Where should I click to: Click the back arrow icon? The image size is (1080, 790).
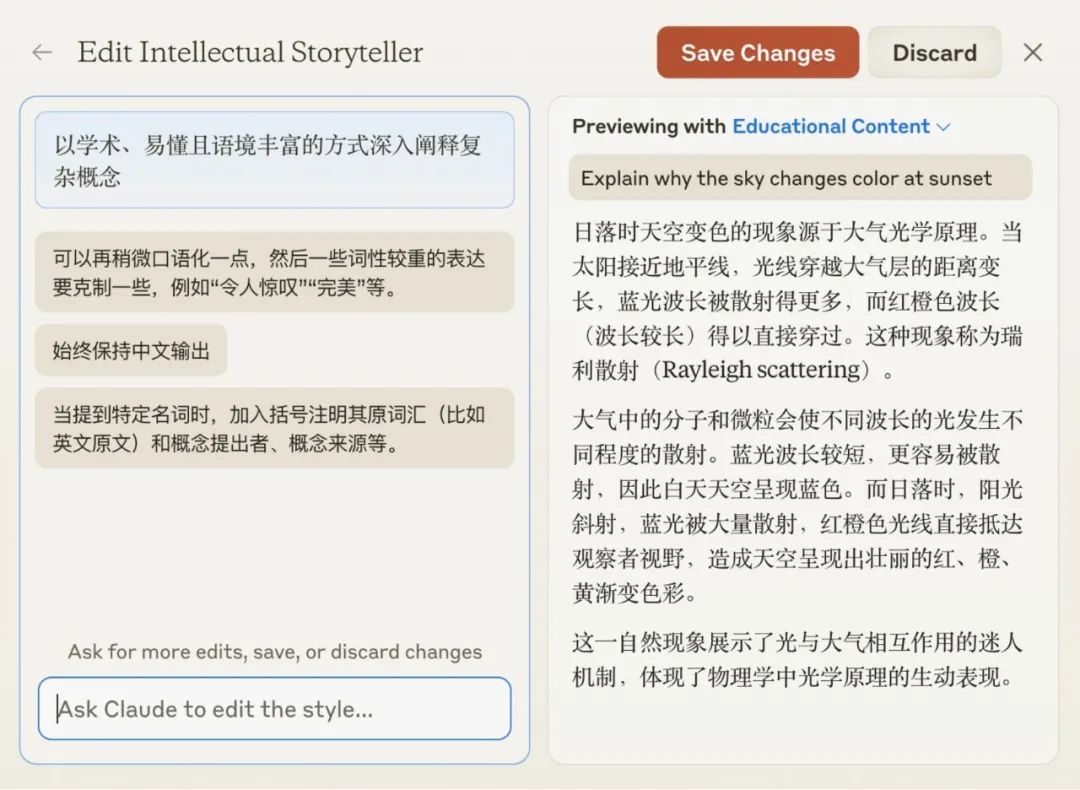(42, 53)
